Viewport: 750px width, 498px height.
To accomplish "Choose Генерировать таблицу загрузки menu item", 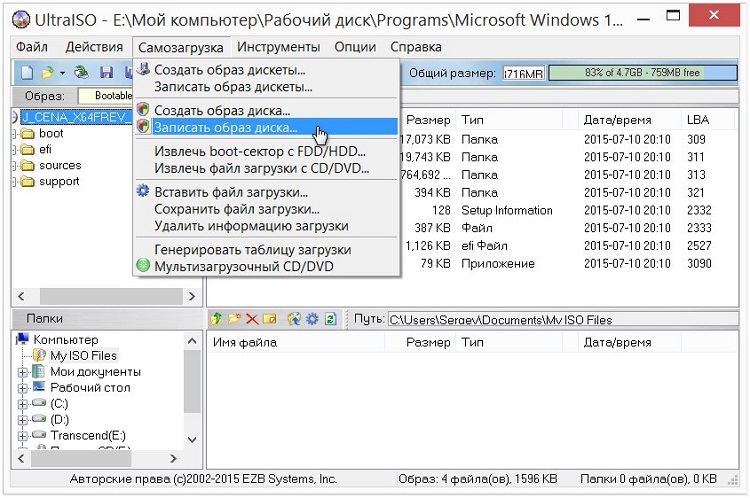I will tap(266, 250).
